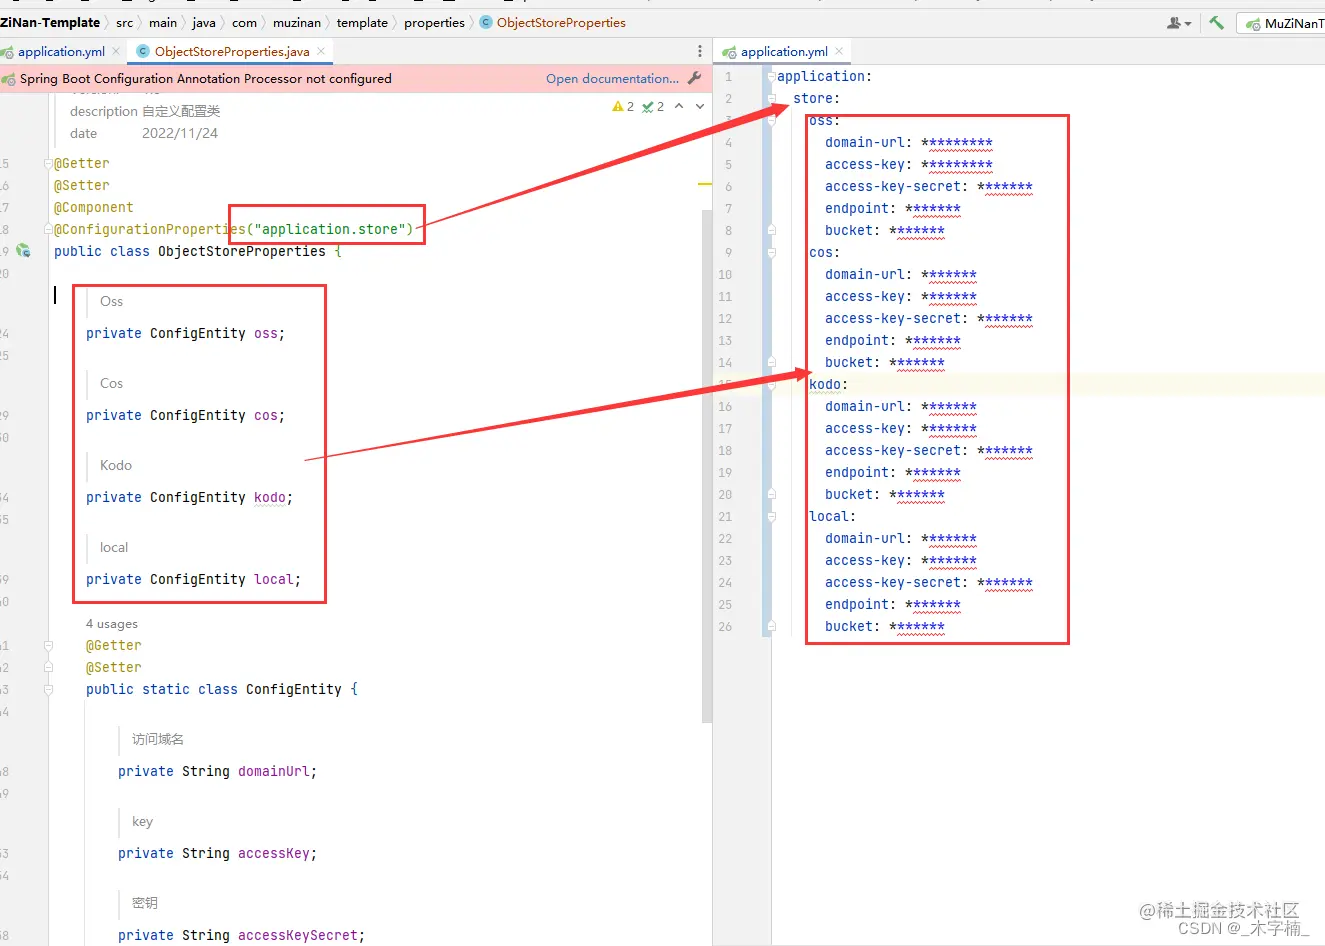Select the ObjectStoreProperties.java tab
The height and width of the screenshot is (946, 1325).
coord(232,51)
